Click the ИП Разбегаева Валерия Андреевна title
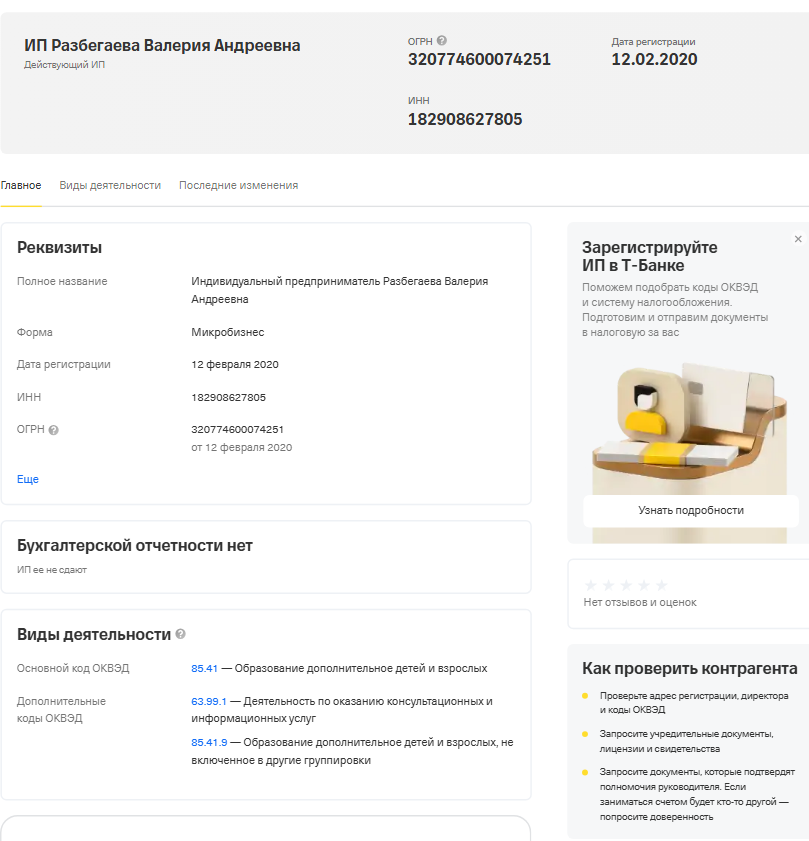Screen dimensions: 809x841 tap(162, 46)
